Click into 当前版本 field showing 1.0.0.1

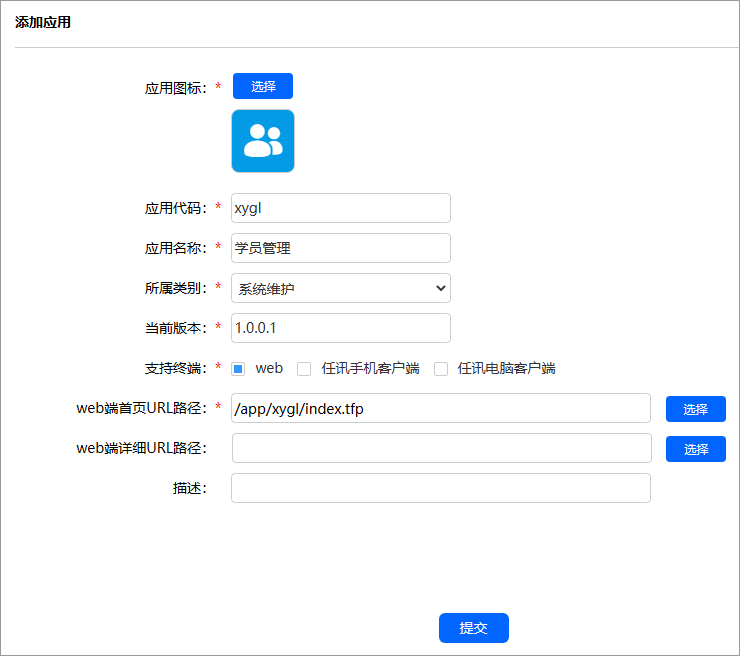point(340,328)
